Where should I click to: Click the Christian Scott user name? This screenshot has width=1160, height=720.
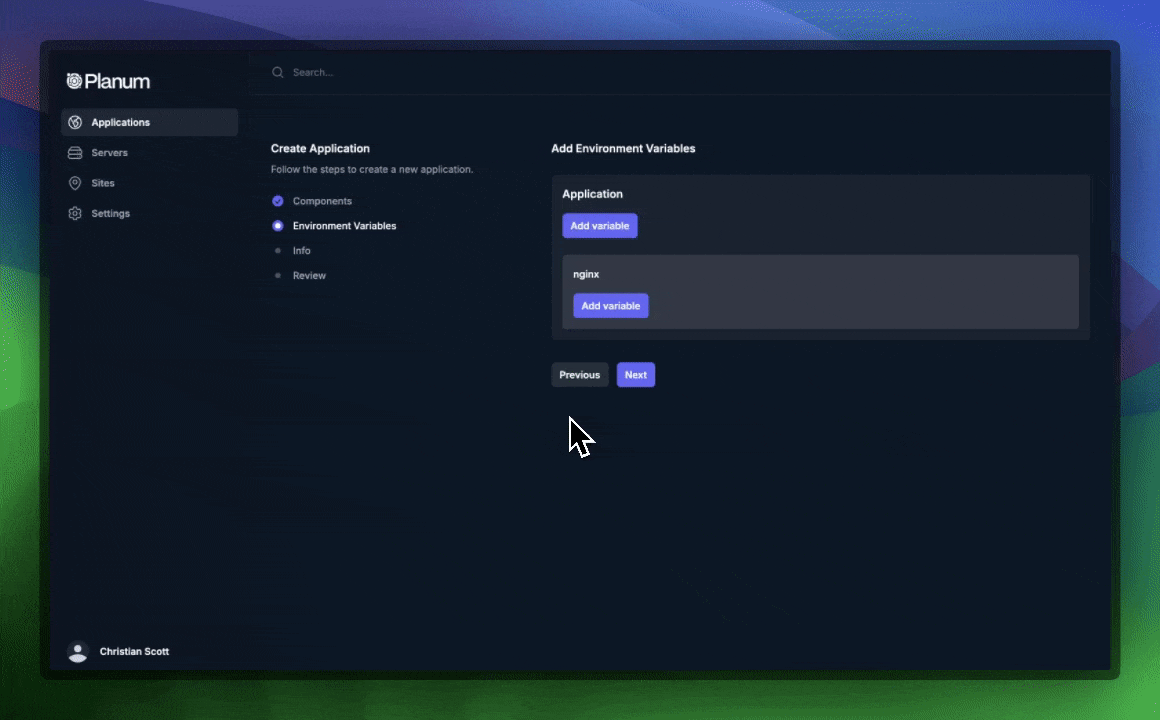134,651
